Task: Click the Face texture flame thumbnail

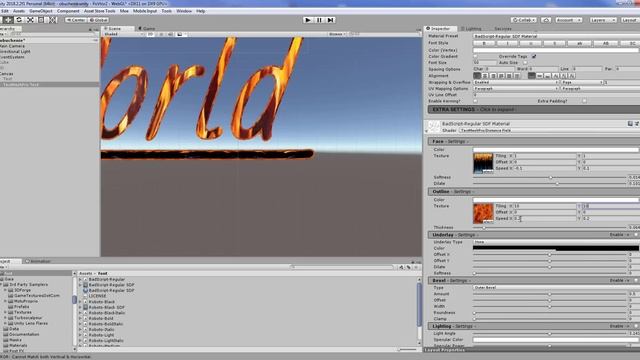Action: (x=483, y=164)
